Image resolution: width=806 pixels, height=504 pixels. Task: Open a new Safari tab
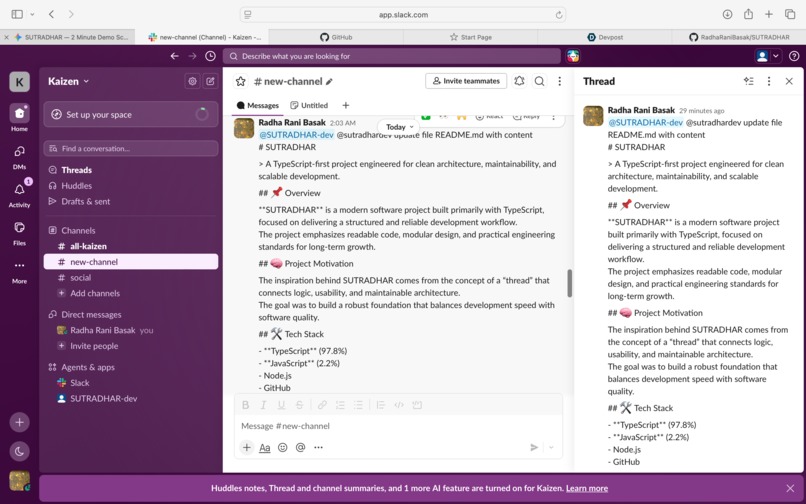click(x=768, y=14)
